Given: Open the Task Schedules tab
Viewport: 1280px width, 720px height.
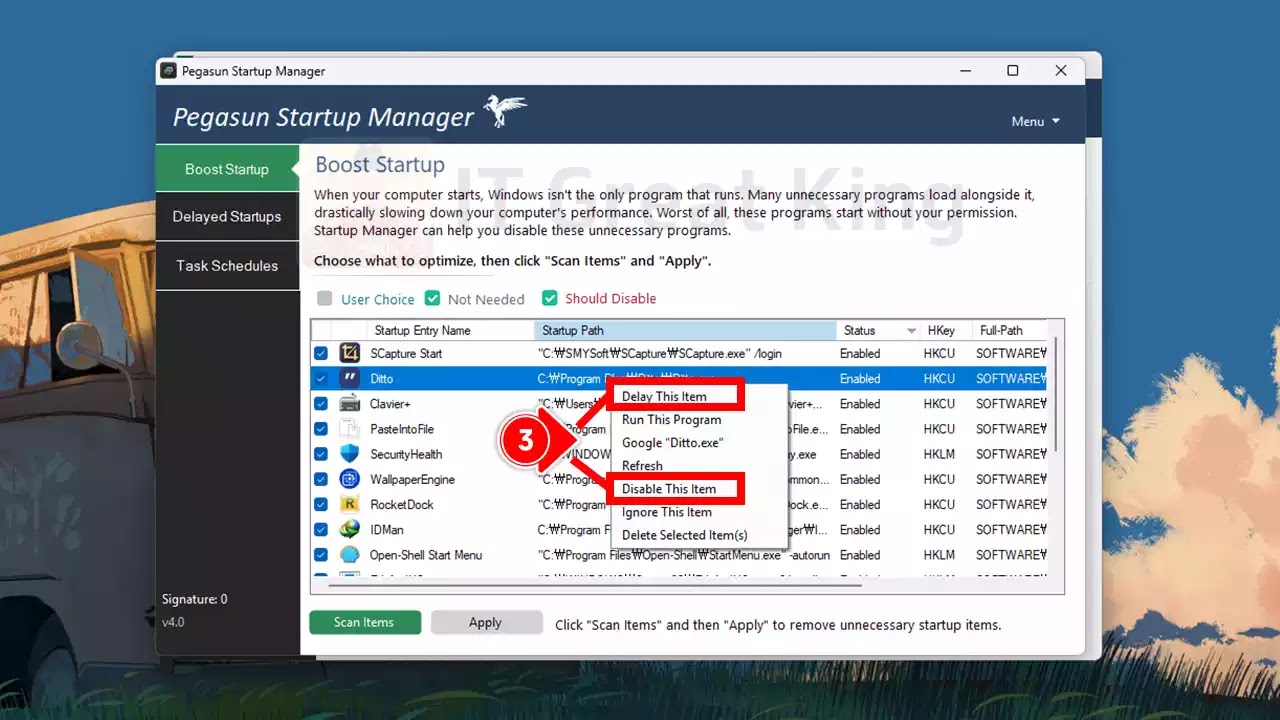Looking at the screenshot, I should [227, 265].
